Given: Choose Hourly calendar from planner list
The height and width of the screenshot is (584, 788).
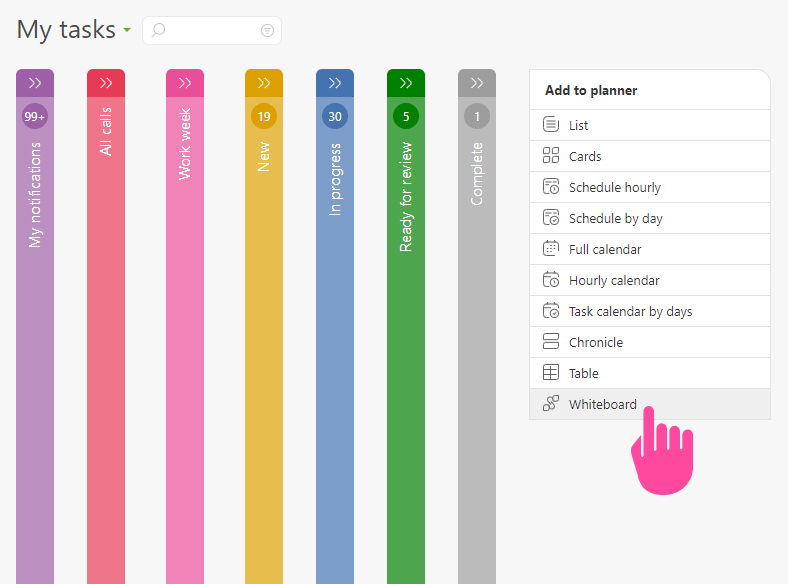Looking at the screenshot, I should [x=614, y=280].
